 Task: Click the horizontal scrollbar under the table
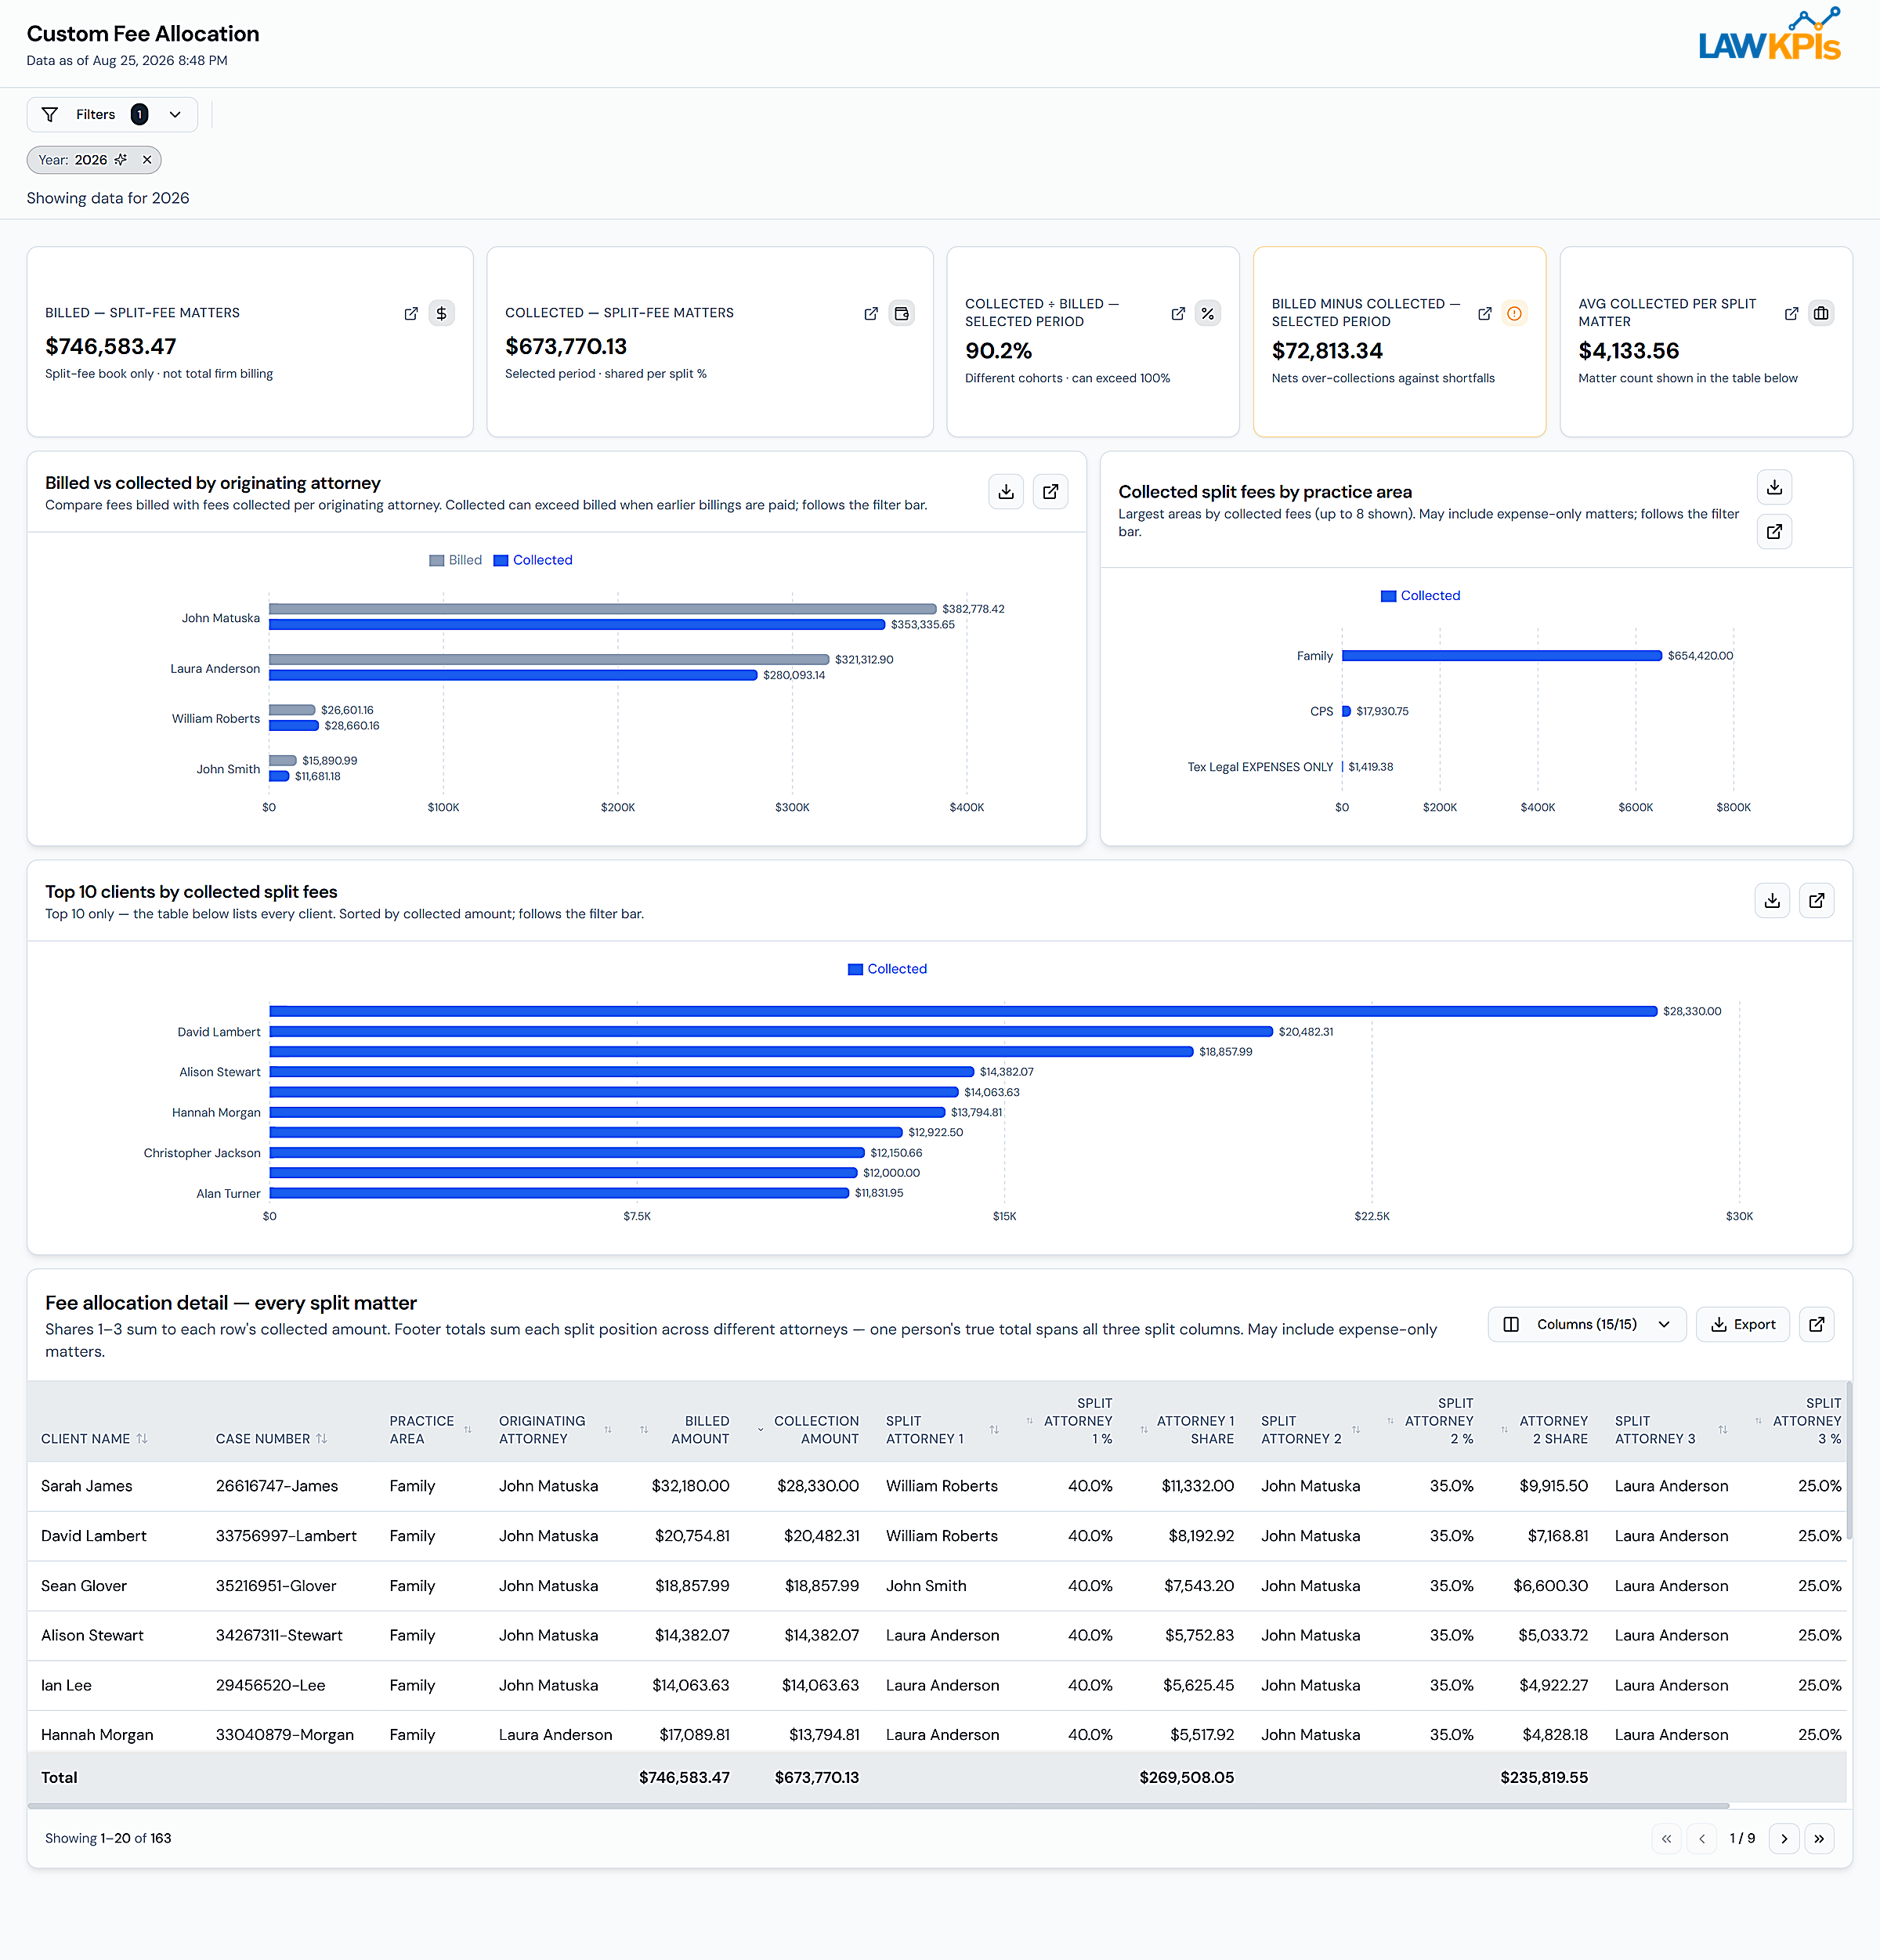[x=878, y=1805]
